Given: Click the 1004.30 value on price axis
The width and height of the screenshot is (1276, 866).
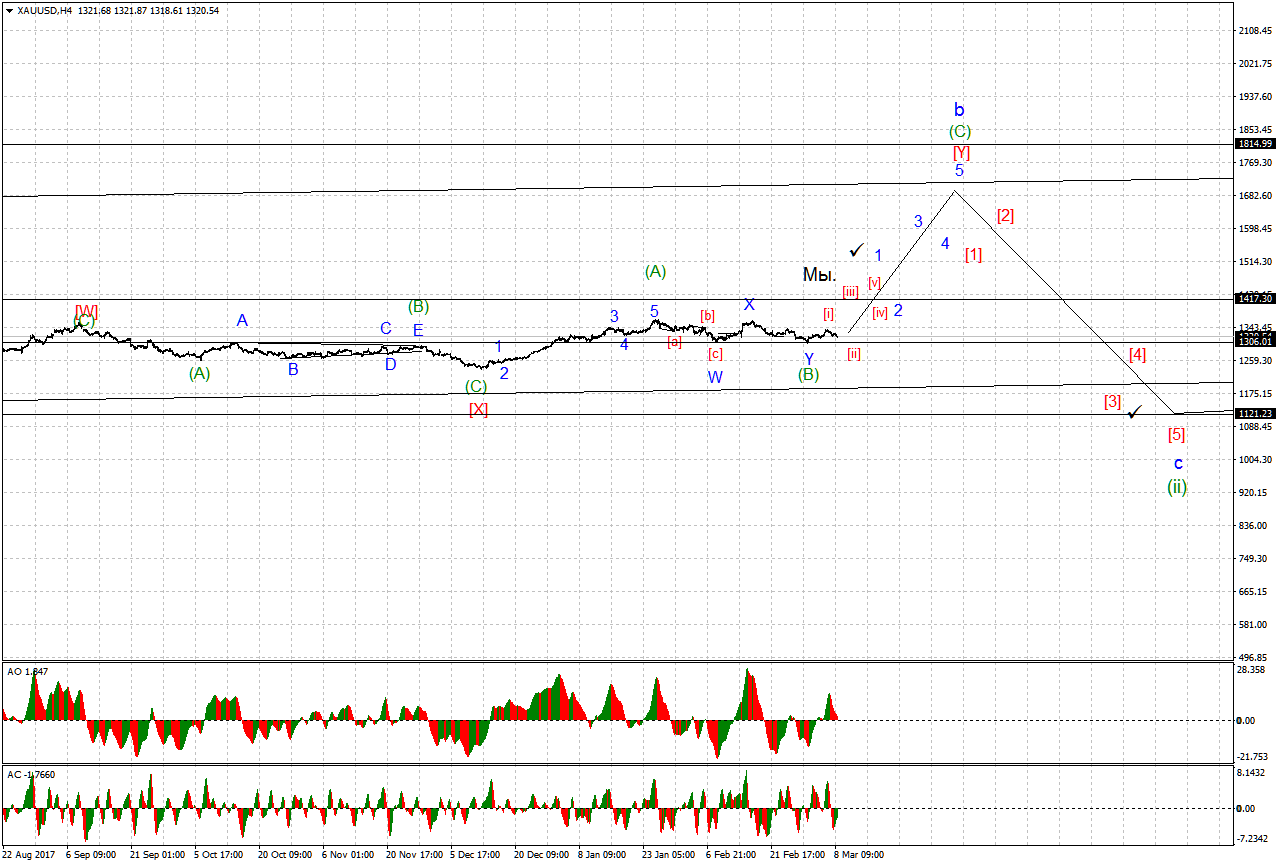Looking at the screenshot, I should 1254,460.
